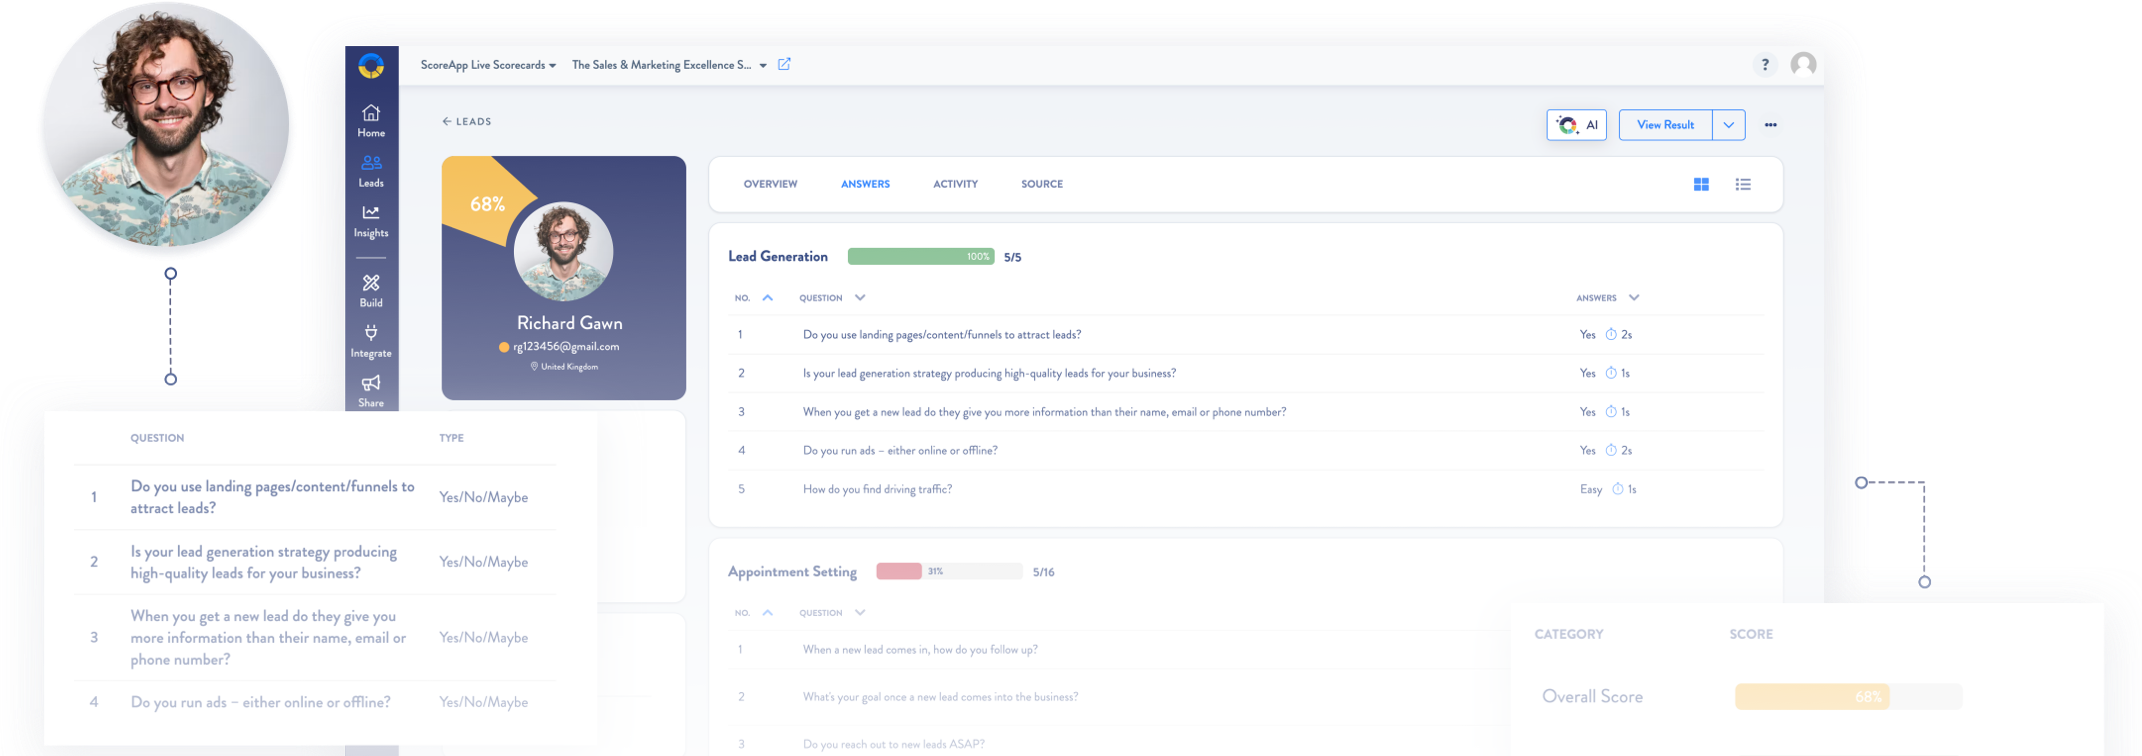Go to Leads in the sidebar
Viewport: 2142px width, 756px height.
[x=371, y=171]
